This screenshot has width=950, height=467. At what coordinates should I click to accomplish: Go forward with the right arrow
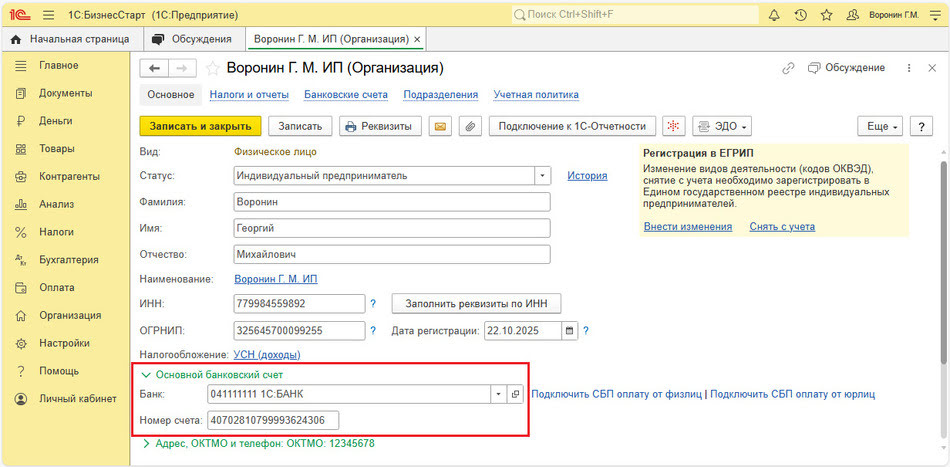(182, 69)
